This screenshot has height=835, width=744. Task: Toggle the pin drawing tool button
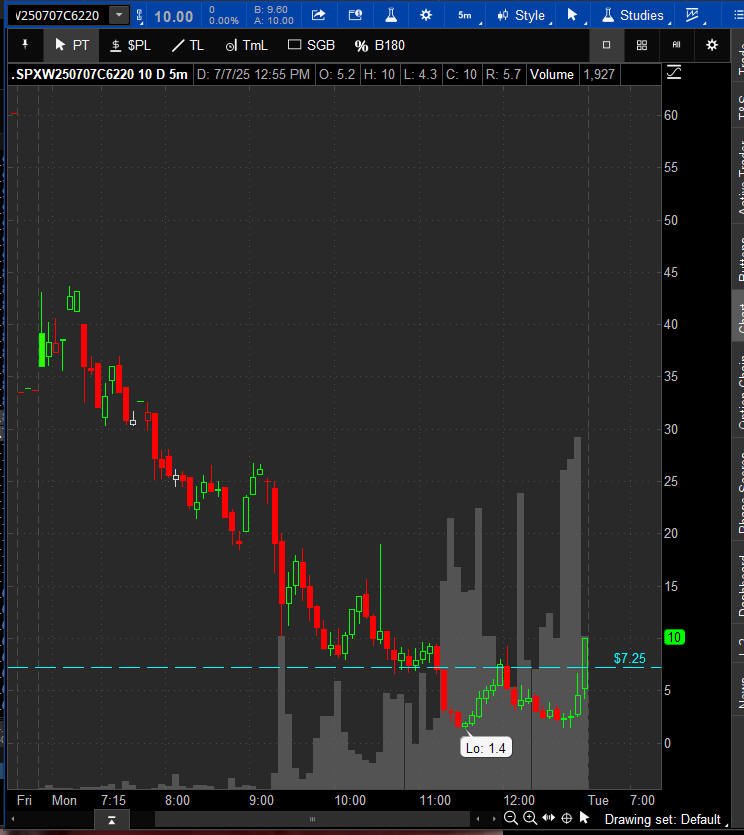(25, 45)
